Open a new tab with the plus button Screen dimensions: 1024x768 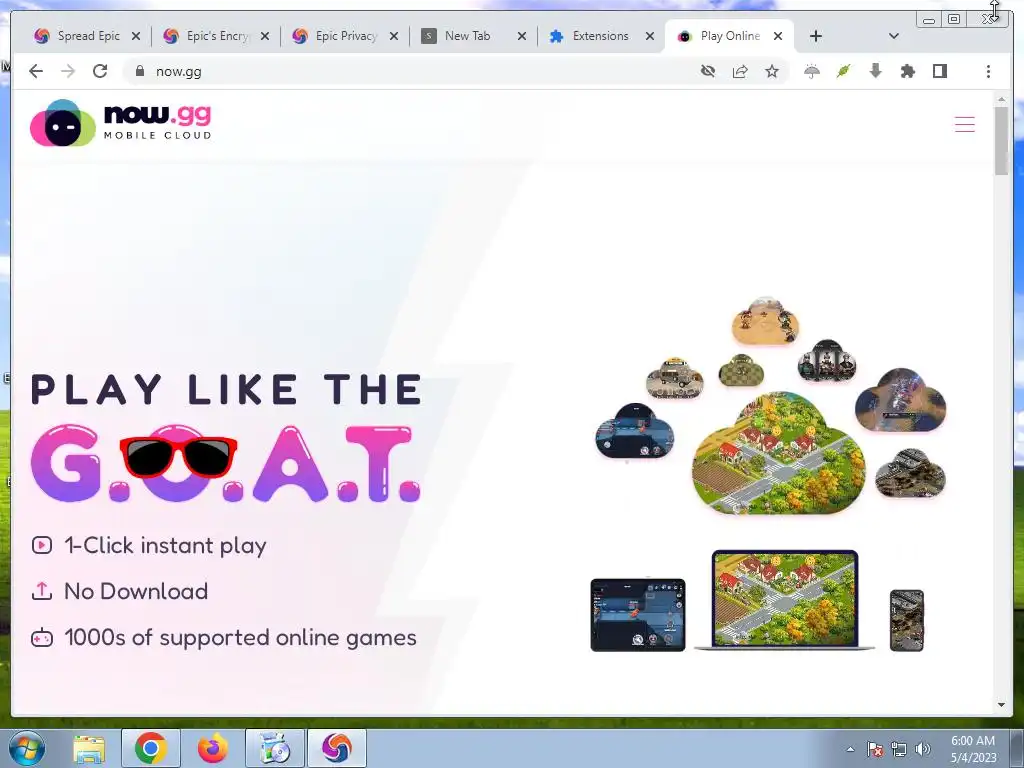click(x=816, y=36)
